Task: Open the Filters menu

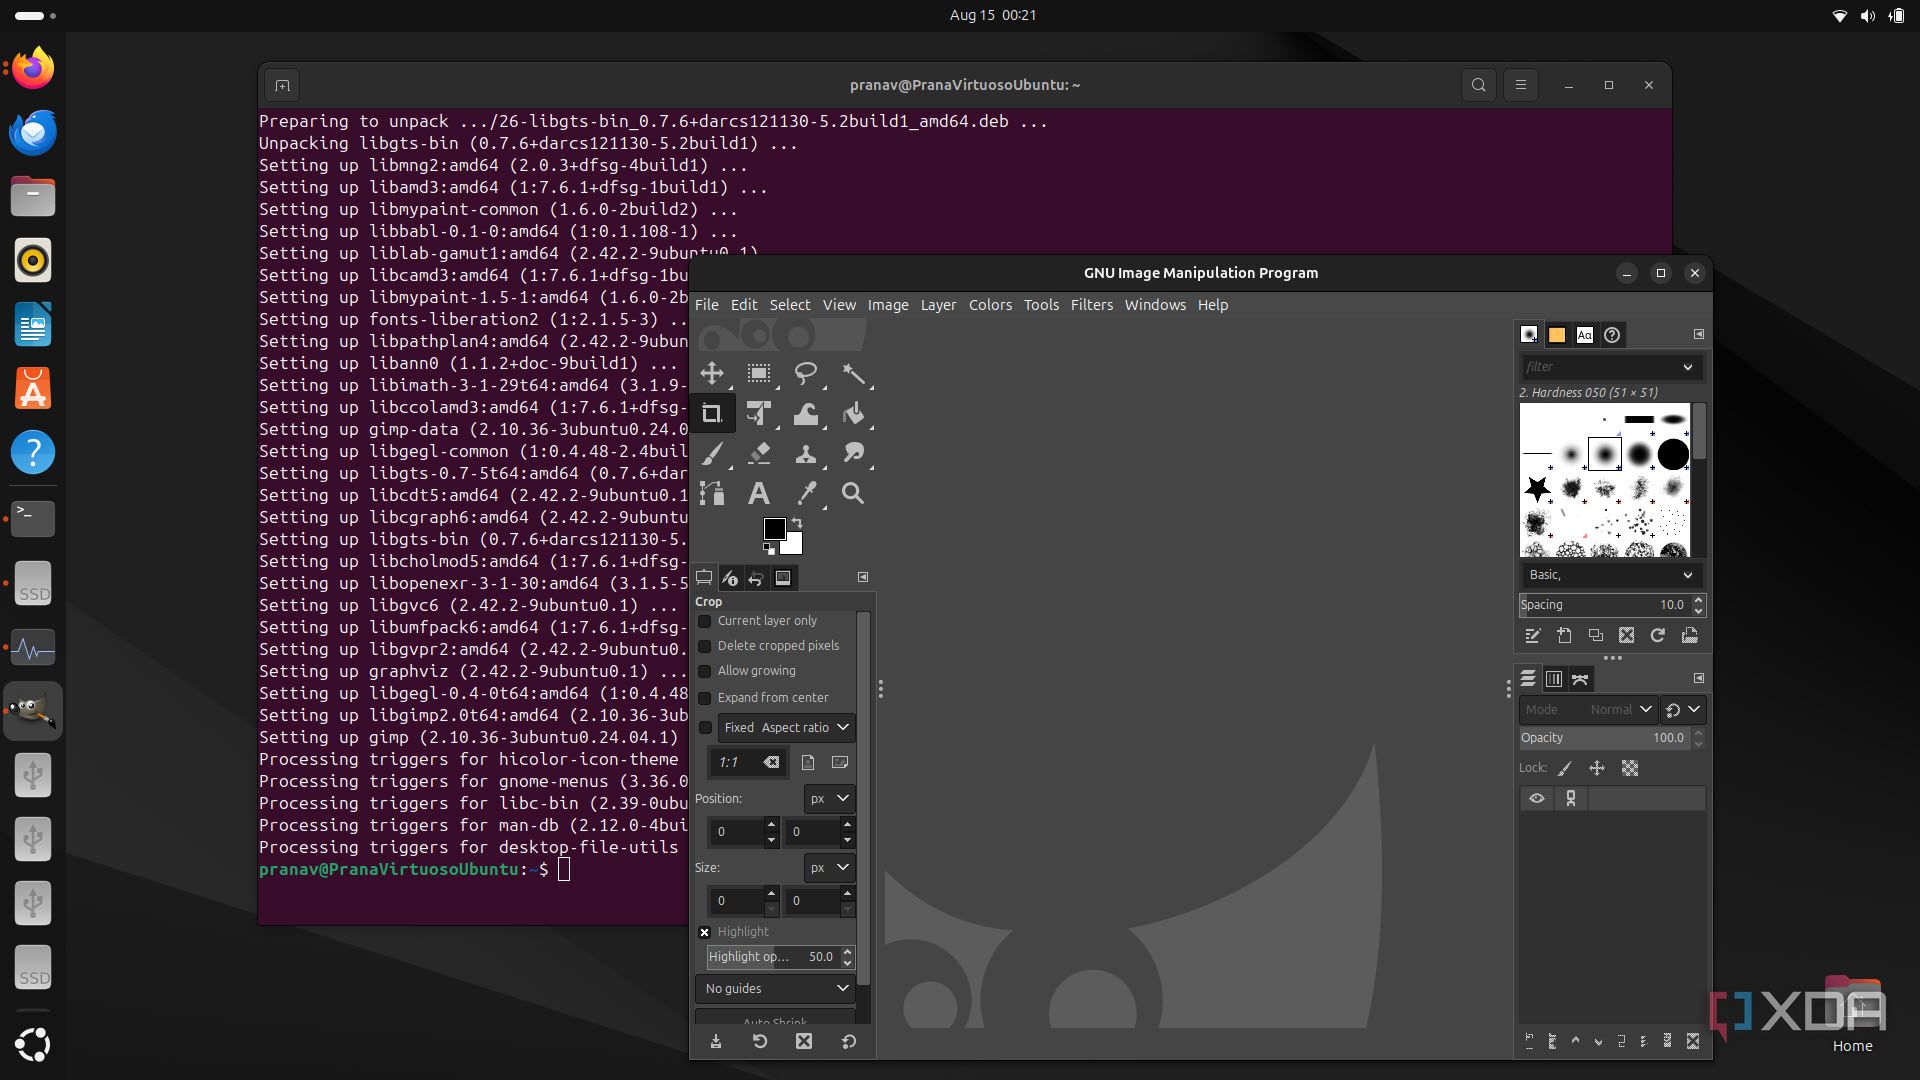Action: (1091, 305)
